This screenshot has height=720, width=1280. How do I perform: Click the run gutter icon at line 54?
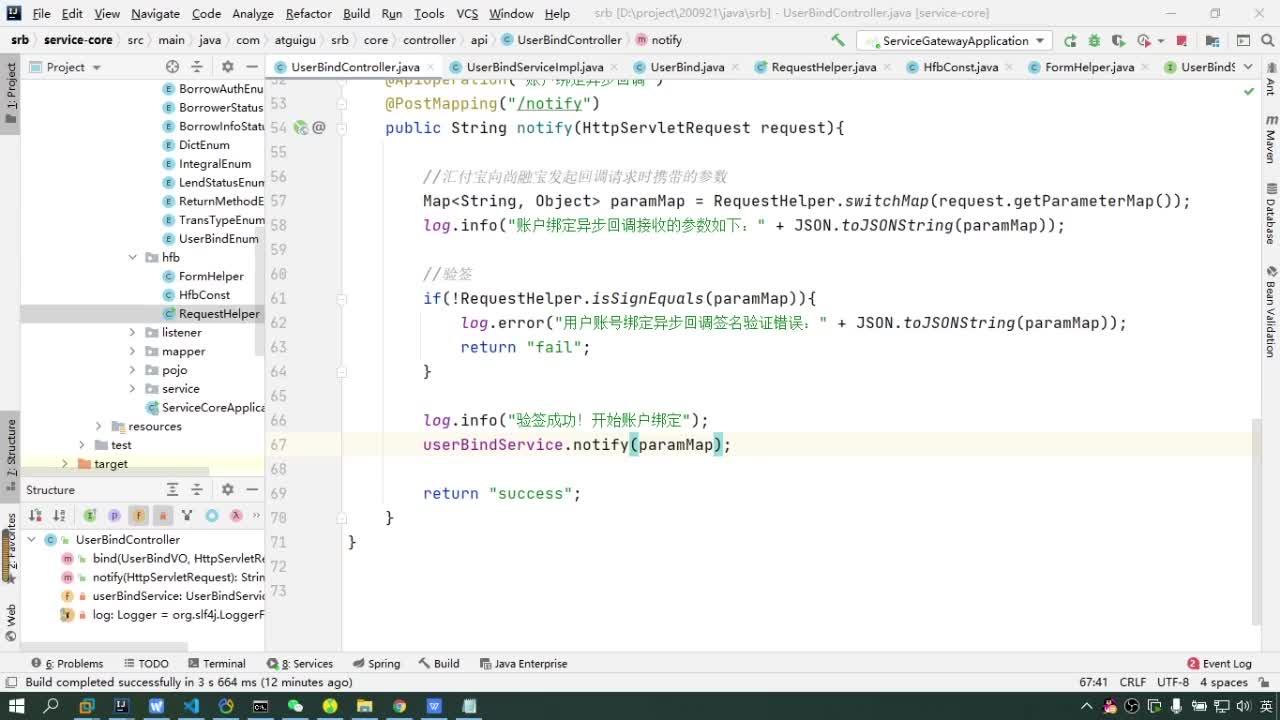[x=300, y=128]
